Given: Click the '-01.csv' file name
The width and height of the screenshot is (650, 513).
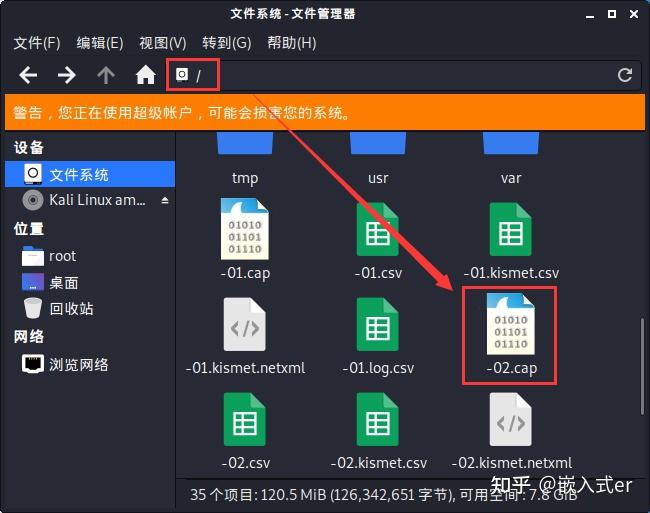Looking at the screenshot, I should [x=378, y=273].
